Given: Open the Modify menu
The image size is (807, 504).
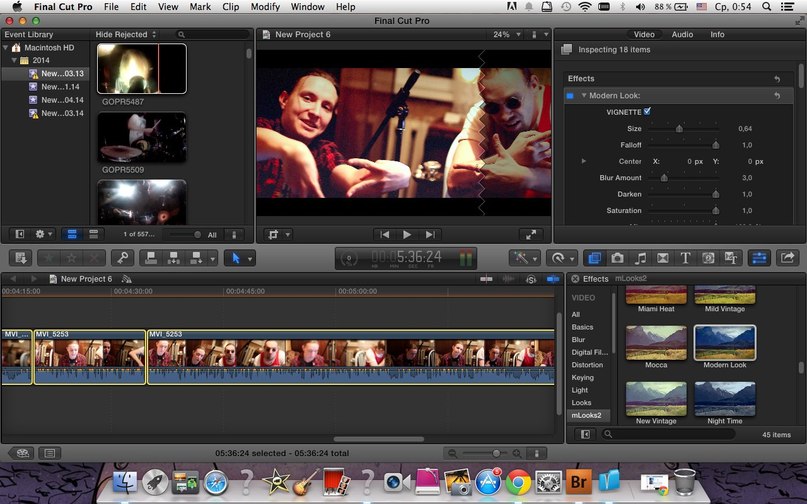Looking at the screenshot, I should pyautogui.click(x=265, y=7).
